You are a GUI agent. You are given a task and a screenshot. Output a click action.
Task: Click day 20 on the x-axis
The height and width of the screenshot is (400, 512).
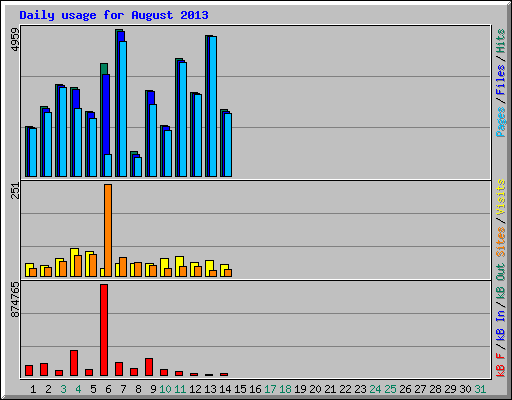tap(315, 389)
